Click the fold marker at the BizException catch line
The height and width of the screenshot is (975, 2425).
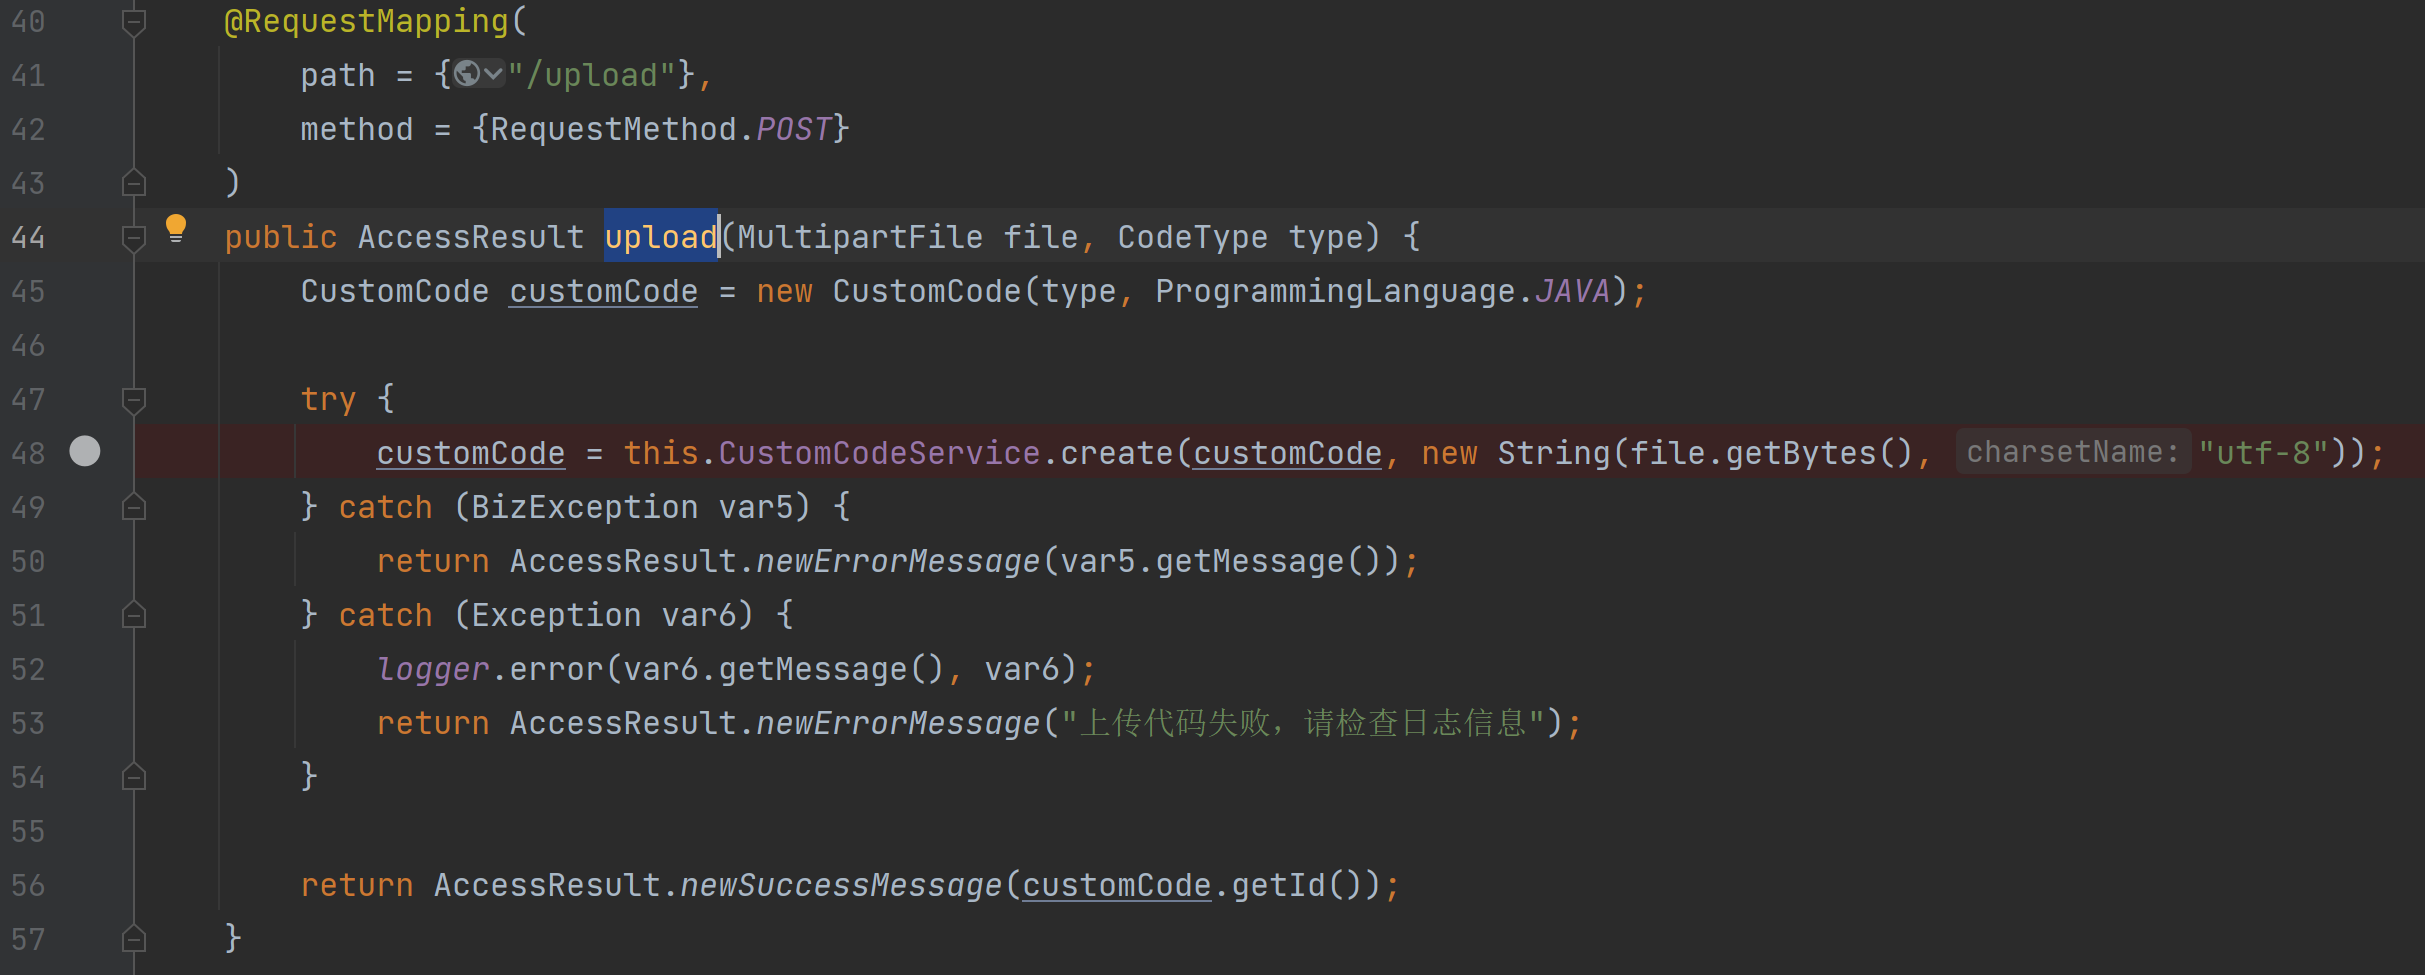(x=133, y=508)
